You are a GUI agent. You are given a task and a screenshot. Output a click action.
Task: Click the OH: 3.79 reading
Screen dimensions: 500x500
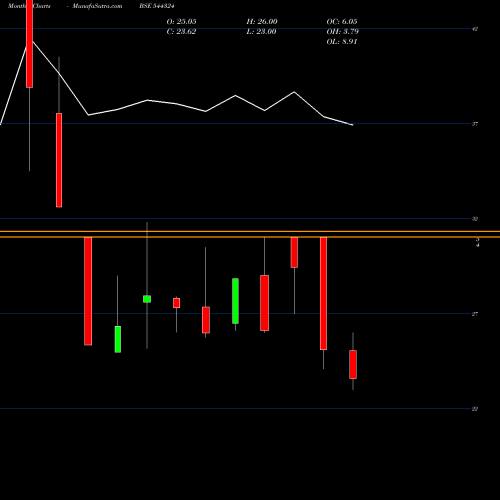tap(342, 32)
